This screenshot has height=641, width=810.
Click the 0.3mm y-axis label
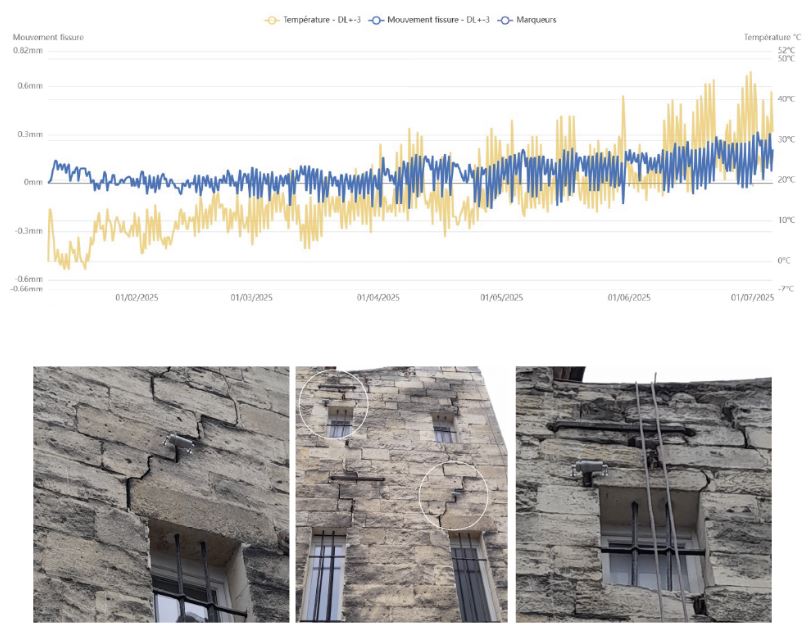[x=30, y=134]
